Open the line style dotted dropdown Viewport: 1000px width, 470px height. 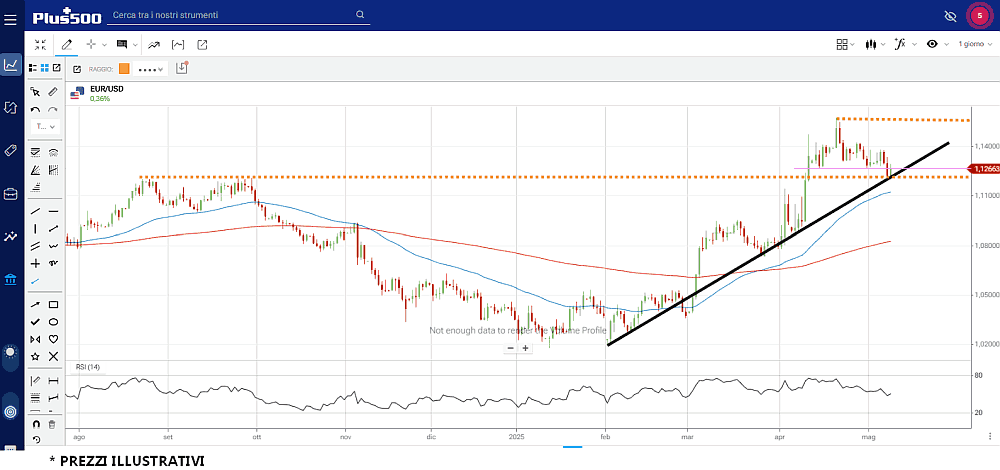pyautogui.click(x=151, y=69)
